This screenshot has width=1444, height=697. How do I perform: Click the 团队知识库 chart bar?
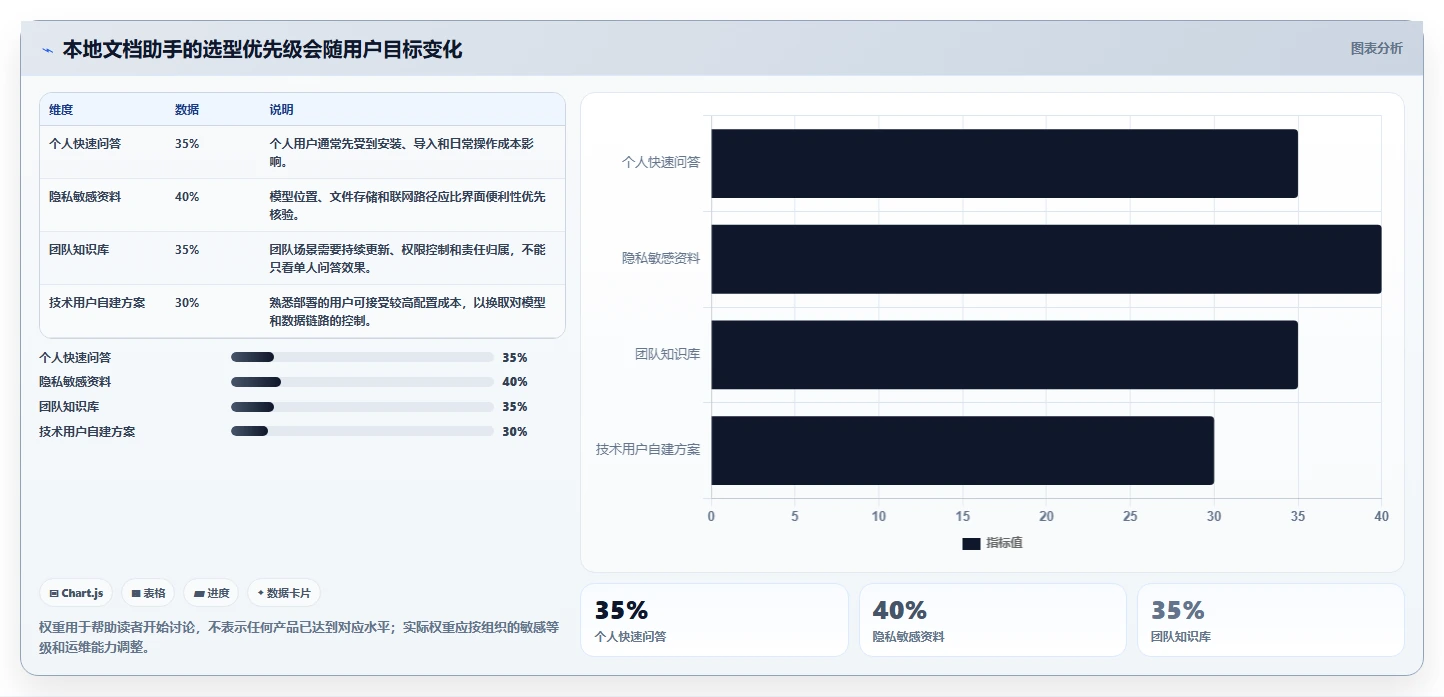click(x=1004, y=355)
